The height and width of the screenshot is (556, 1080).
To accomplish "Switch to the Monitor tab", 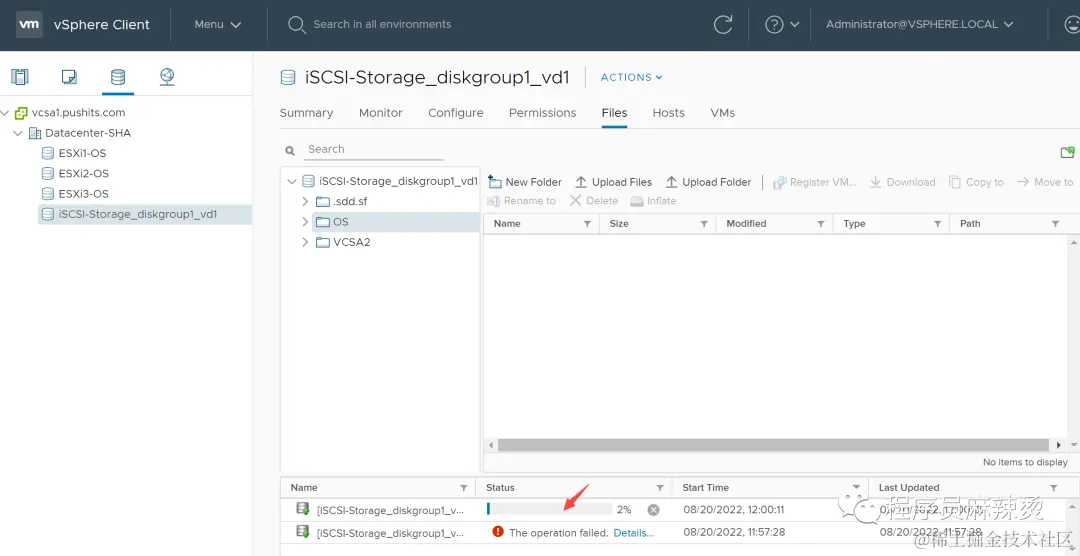I will click(x=380, y=113).
